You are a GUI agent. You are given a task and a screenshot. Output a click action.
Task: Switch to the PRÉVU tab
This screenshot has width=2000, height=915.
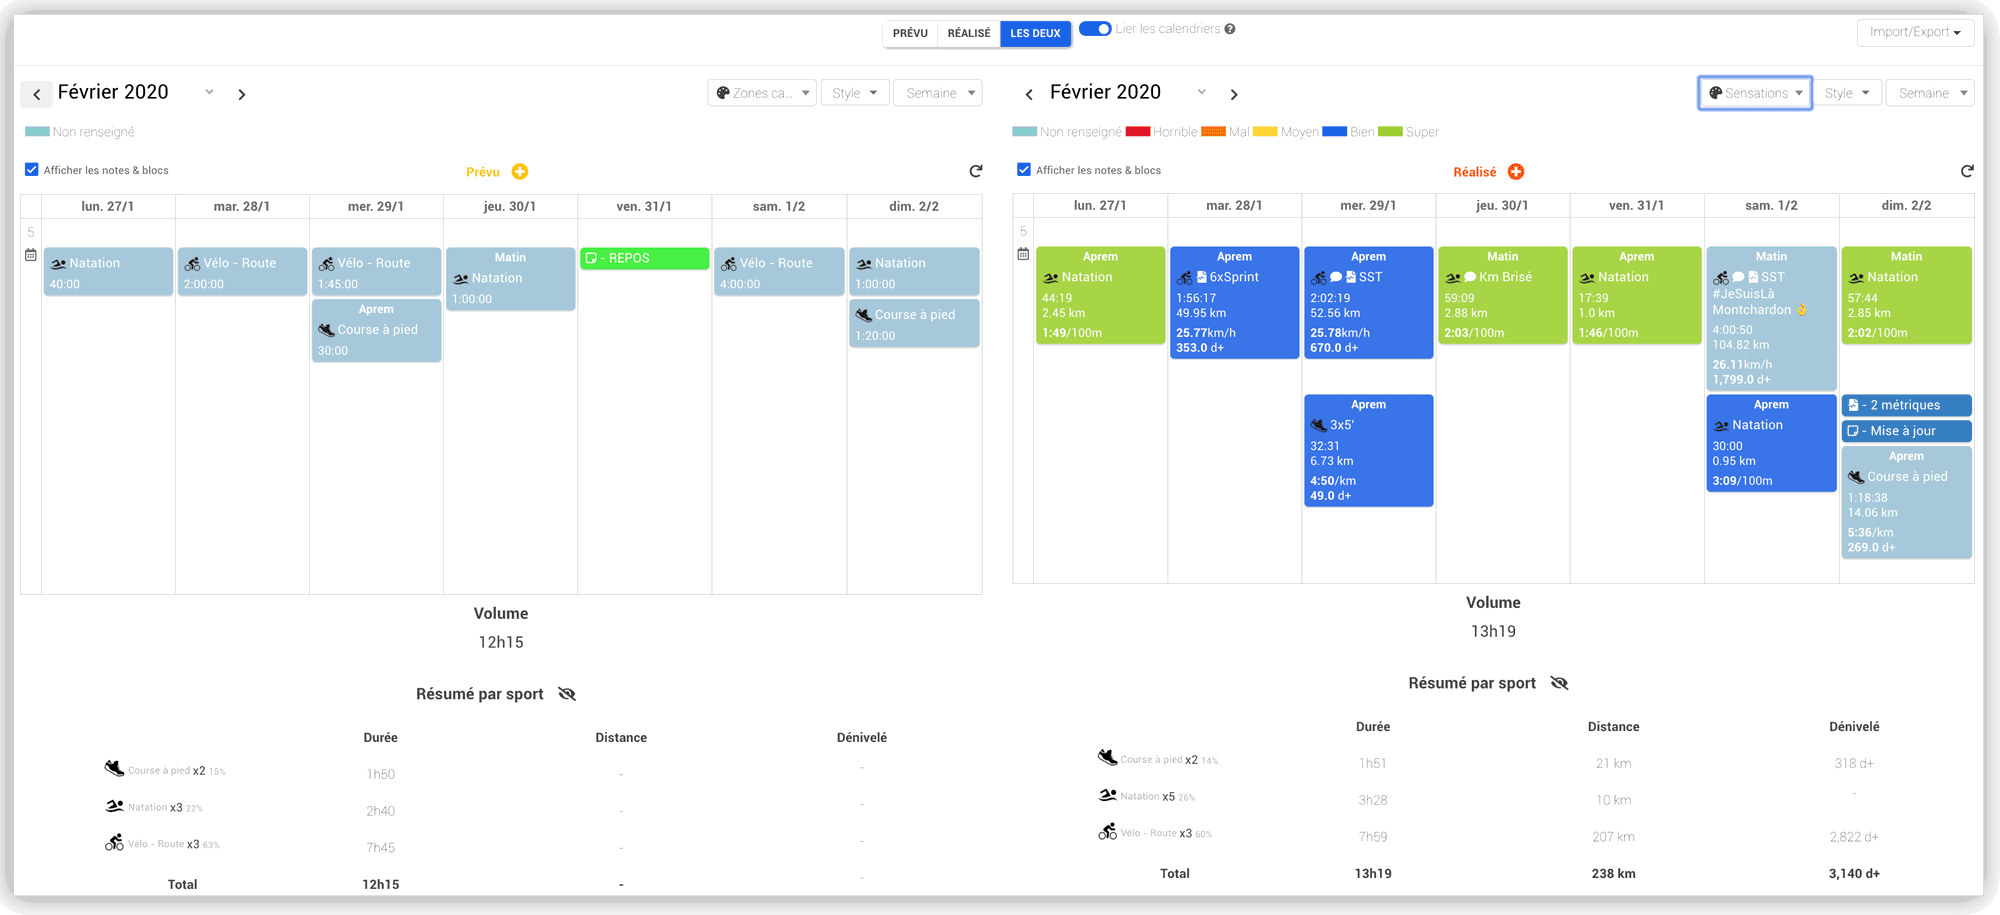tap(910, 33)
